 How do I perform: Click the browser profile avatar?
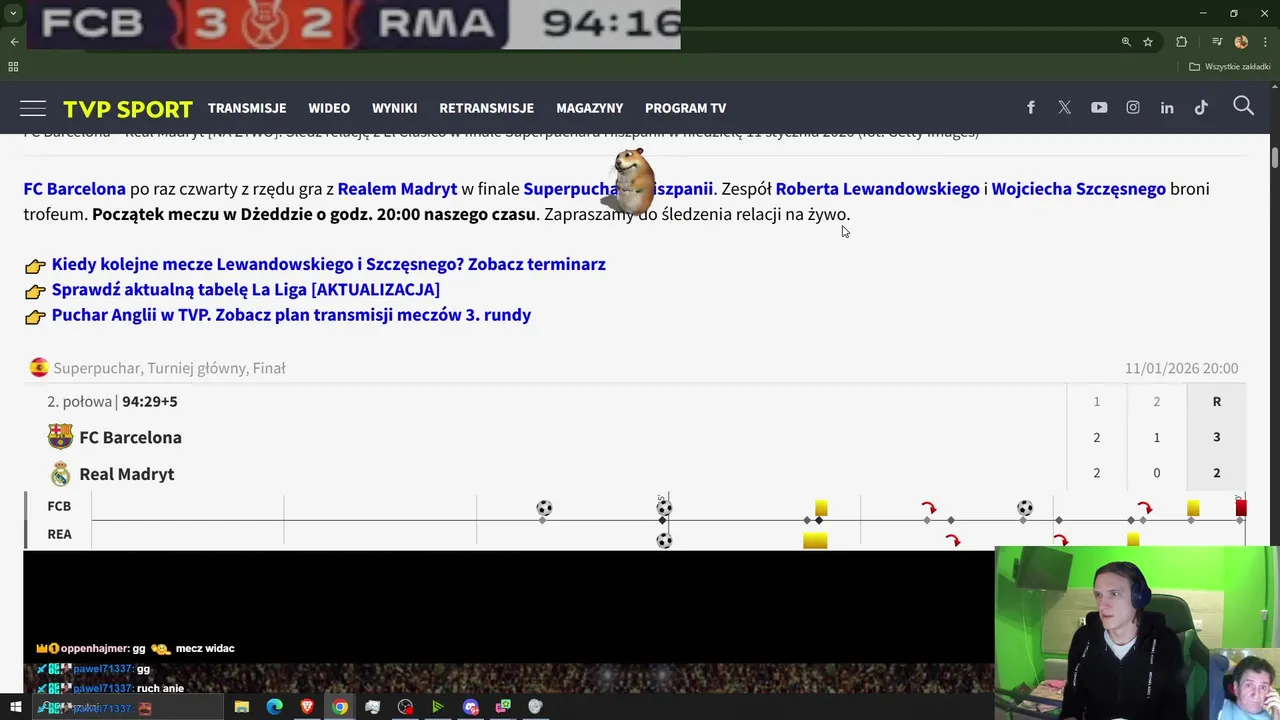1241,42
